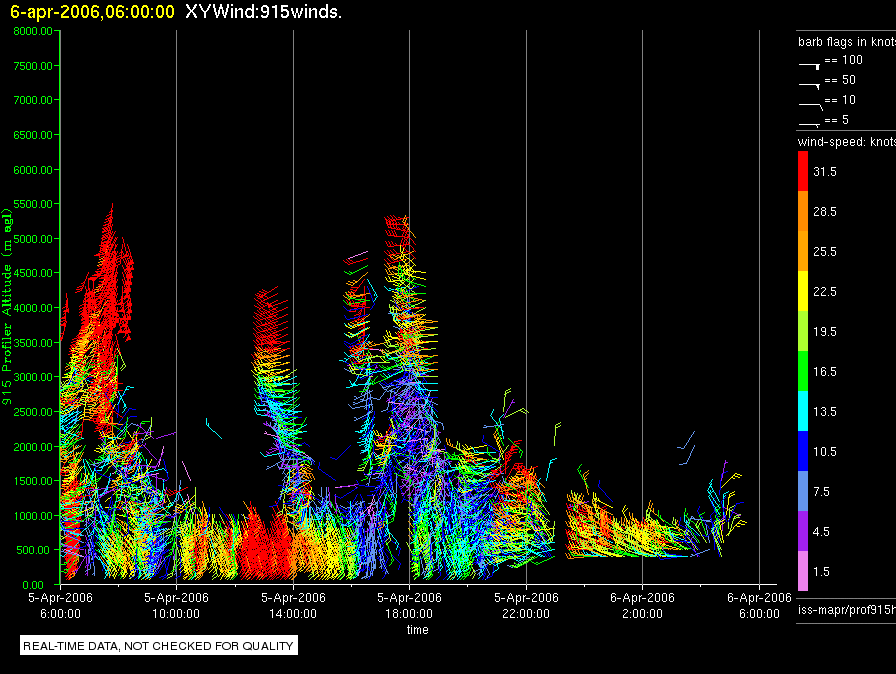The image size is (896, 674).
Task: Click the 5-Apr-2006 10:00:00 time axis label
Action: [176, 604]
